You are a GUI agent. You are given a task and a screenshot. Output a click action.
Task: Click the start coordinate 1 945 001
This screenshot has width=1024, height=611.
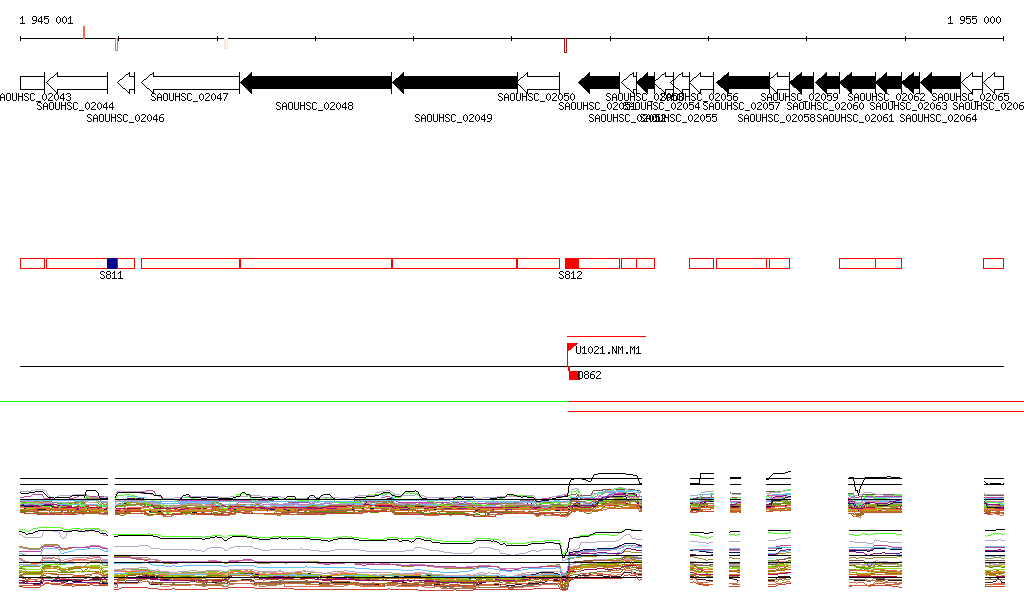[x=46, y=20]
